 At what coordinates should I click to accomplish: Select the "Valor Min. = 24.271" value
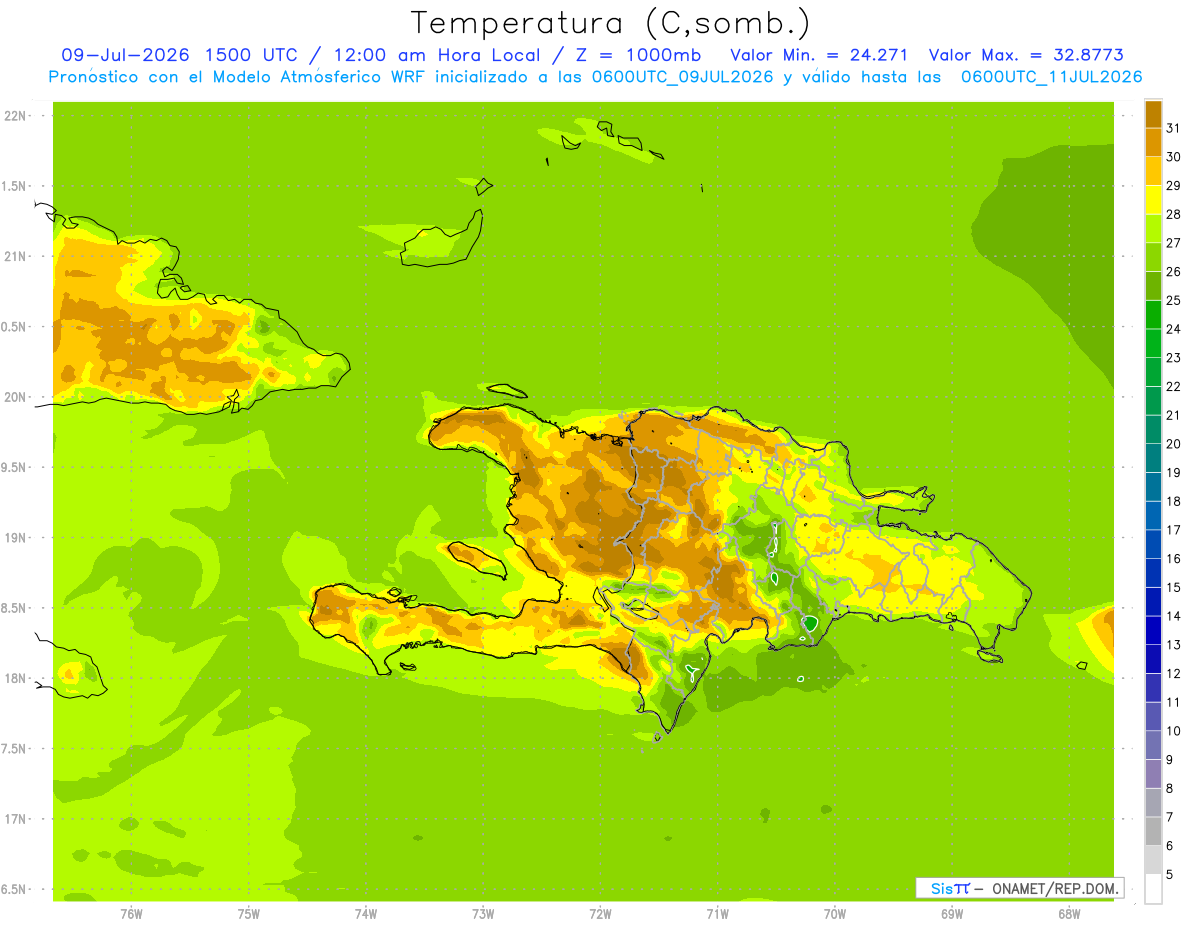coord(819,55)
